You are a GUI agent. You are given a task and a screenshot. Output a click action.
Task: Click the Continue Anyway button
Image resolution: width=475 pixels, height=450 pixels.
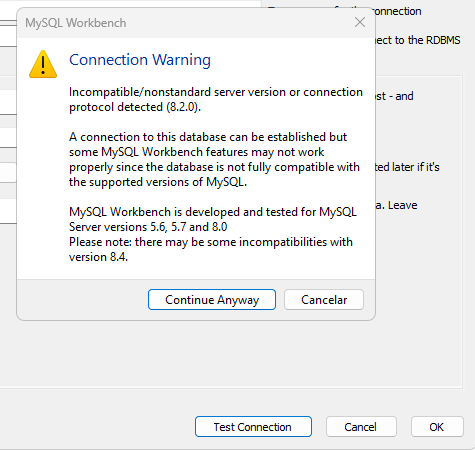point(212,299)
